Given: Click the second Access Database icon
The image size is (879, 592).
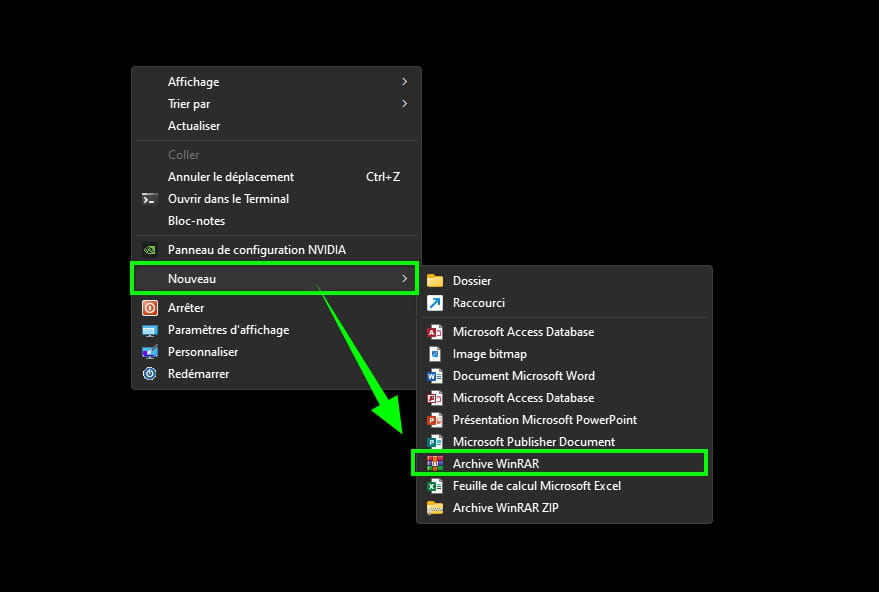Looking at the screenshot, I should tap(435, 398).
